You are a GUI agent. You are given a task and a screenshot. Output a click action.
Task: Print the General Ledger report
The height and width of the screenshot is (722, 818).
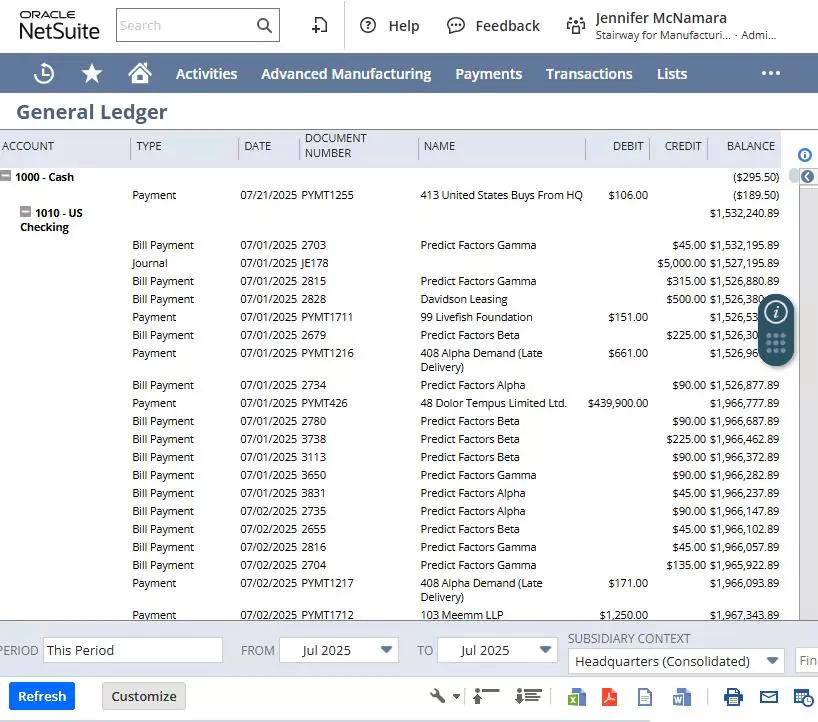coord(733,696)
